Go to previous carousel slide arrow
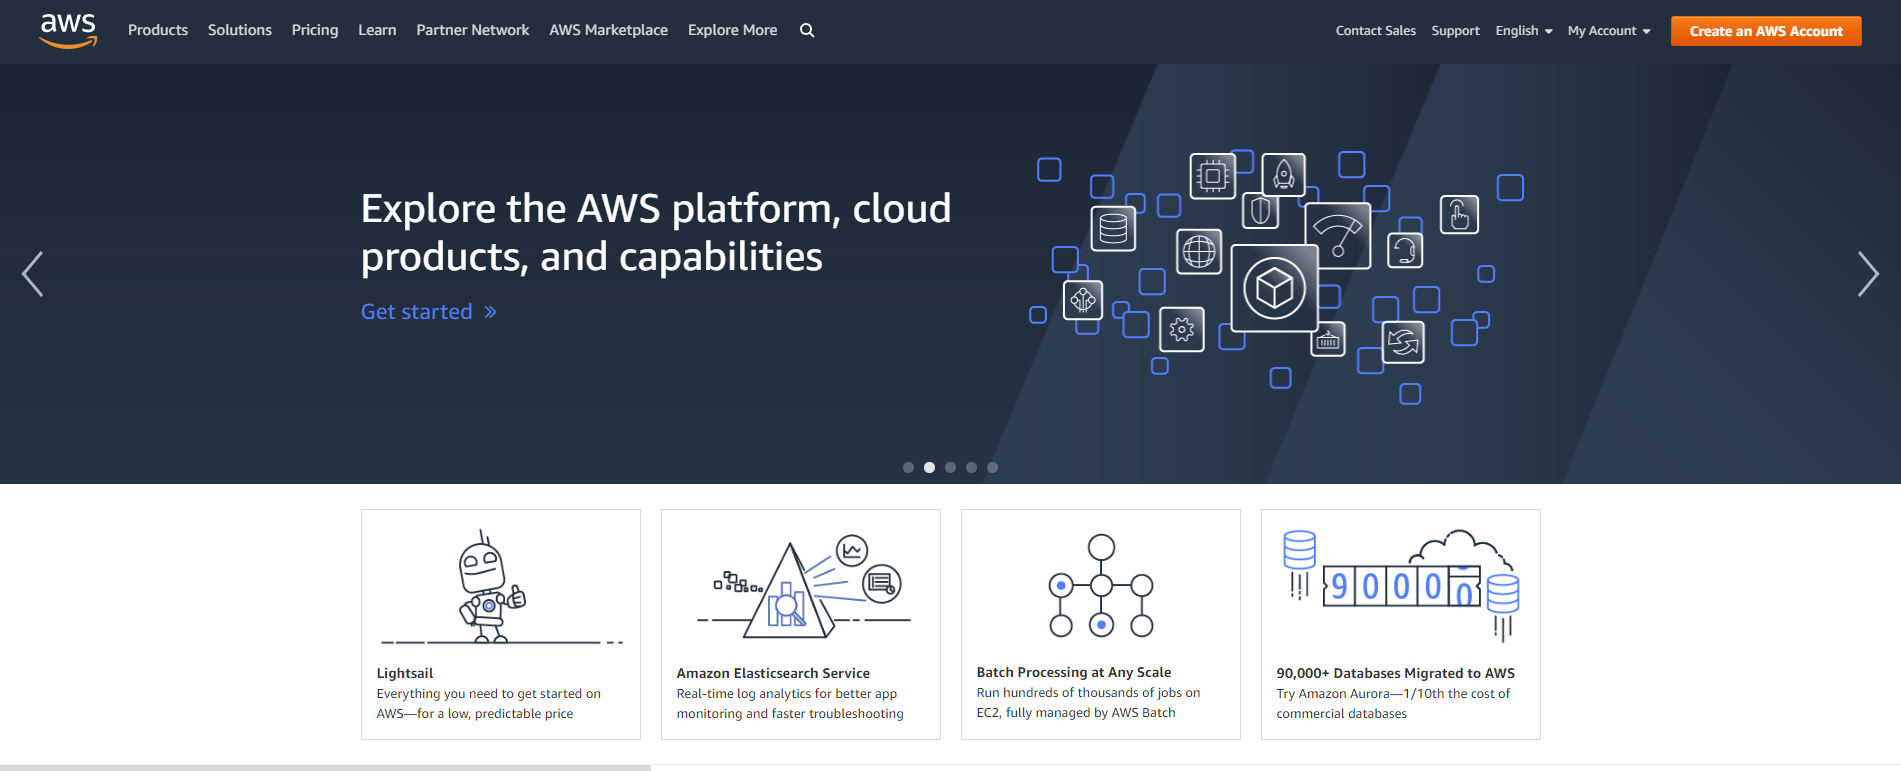Screen dimensions: 1901x771 pyautogui.click(x=33, y=274)
